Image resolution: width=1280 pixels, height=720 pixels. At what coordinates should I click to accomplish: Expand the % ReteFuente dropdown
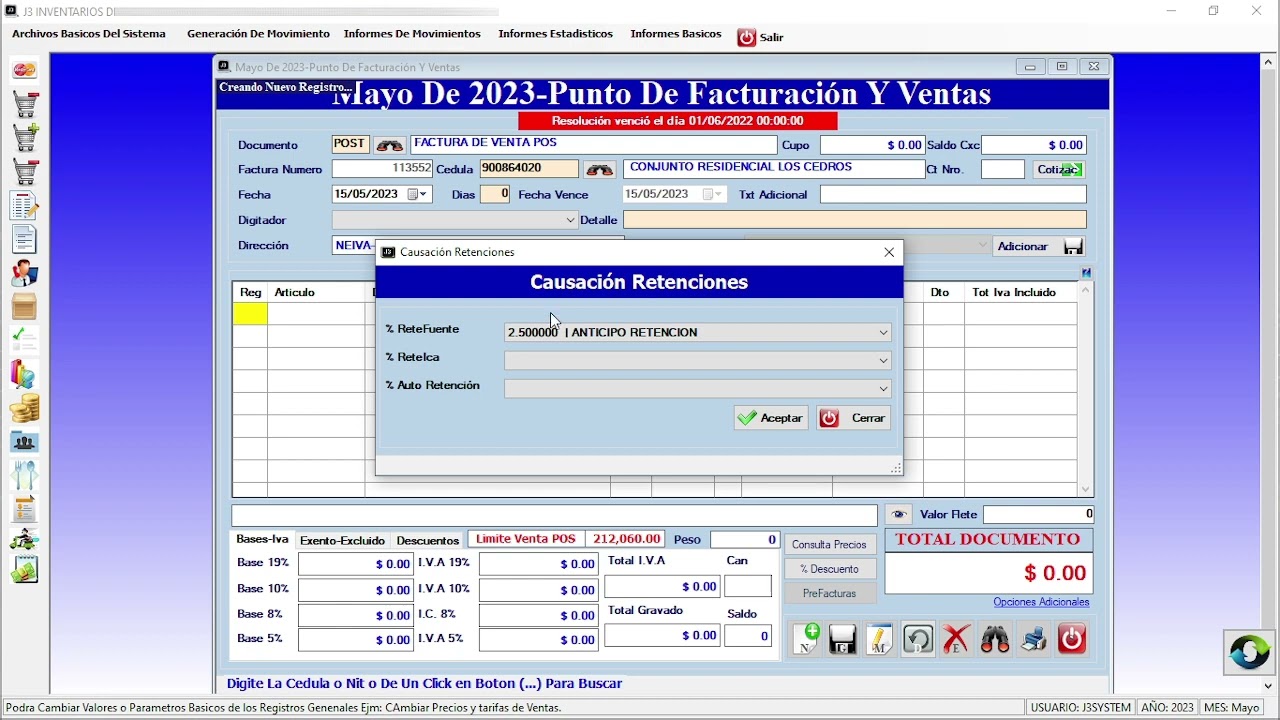click(x=883, y=332)
